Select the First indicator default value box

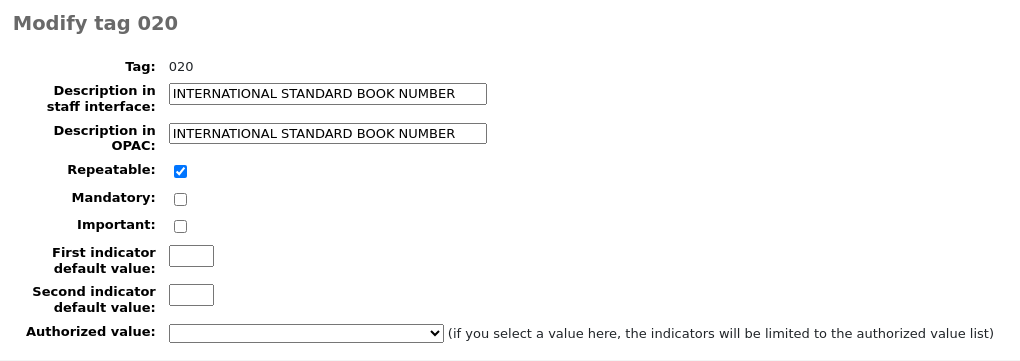[191, 256]
